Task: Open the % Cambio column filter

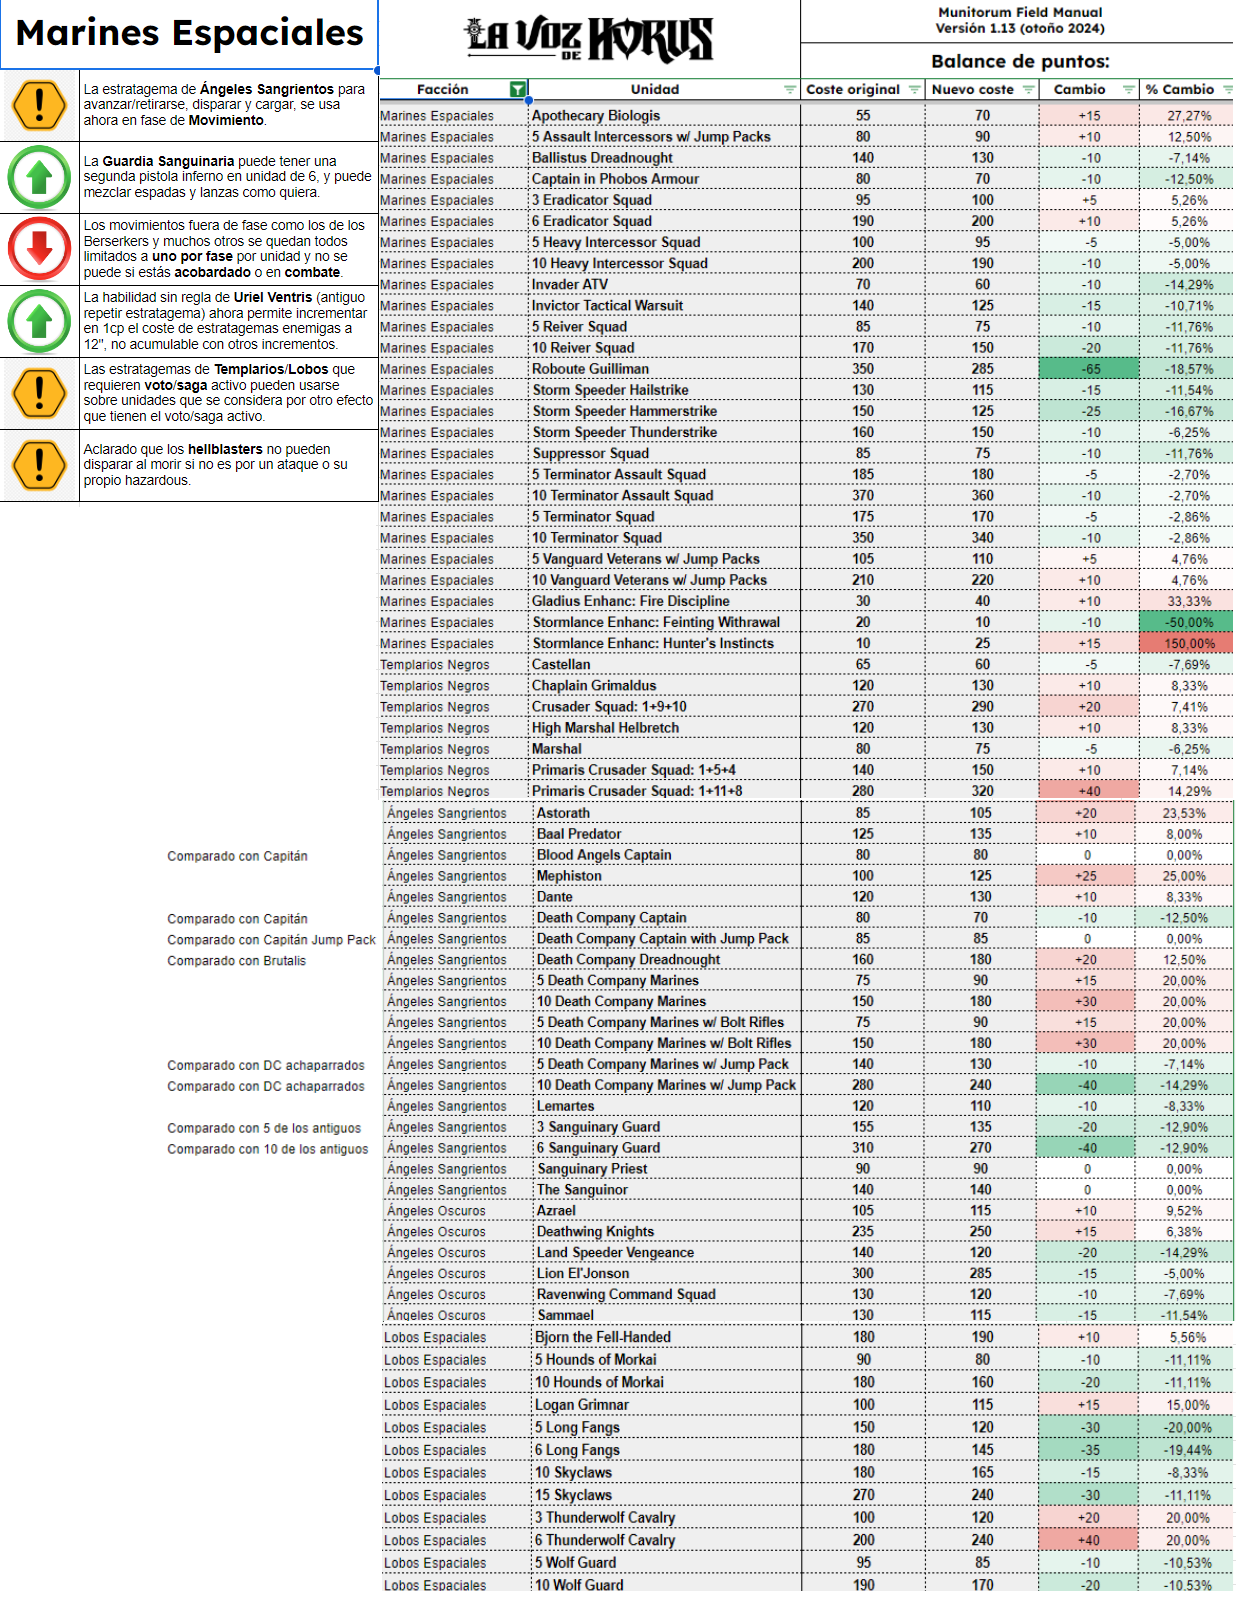Action: [x=1227, y=90]
